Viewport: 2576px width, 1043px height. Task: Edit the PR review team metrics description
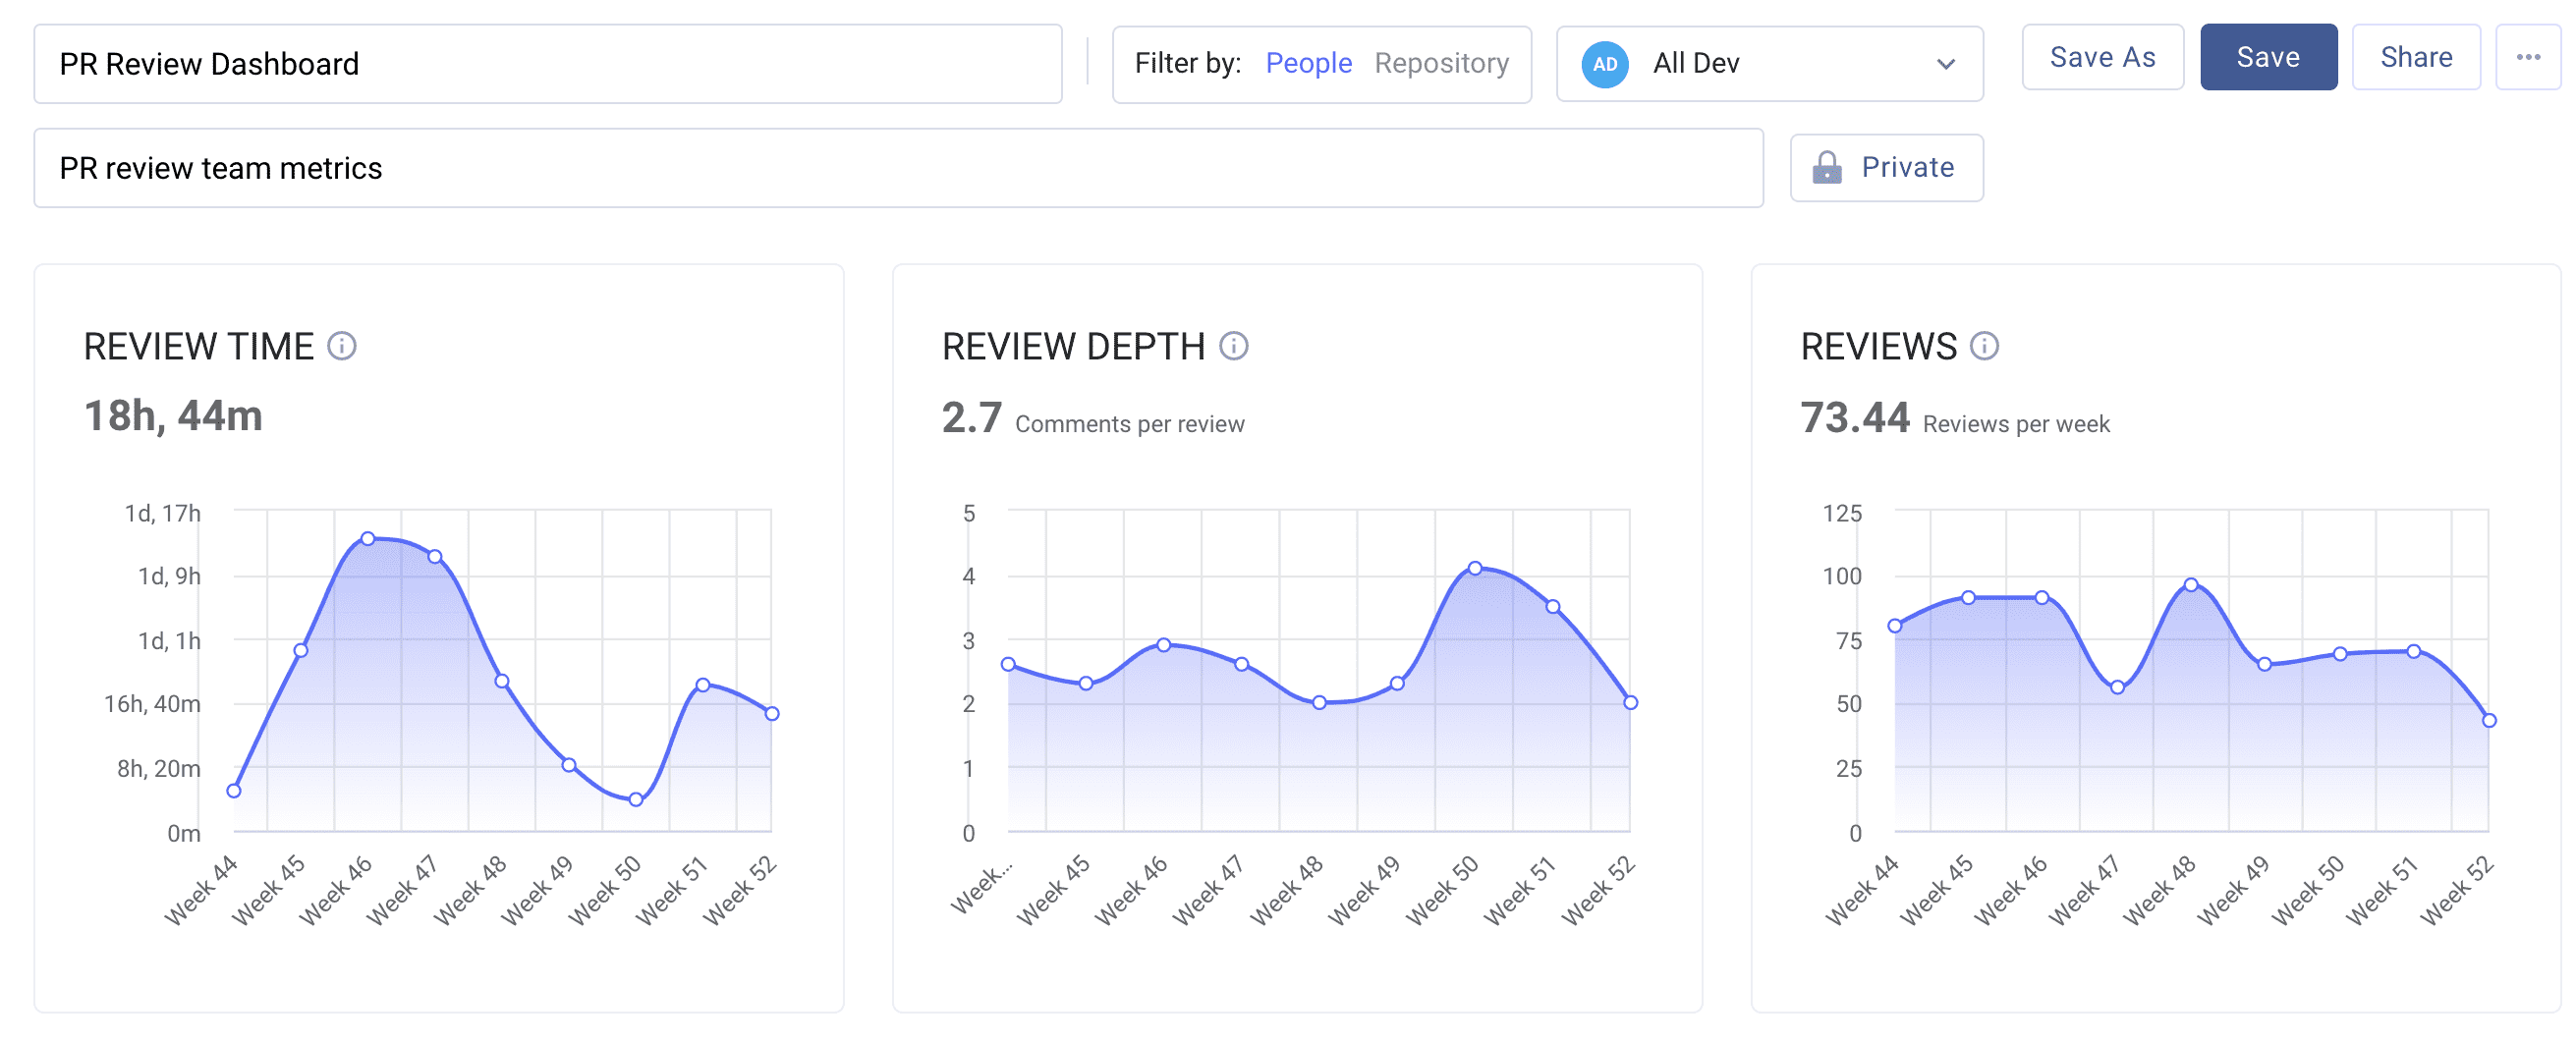(x=897, y=168)
